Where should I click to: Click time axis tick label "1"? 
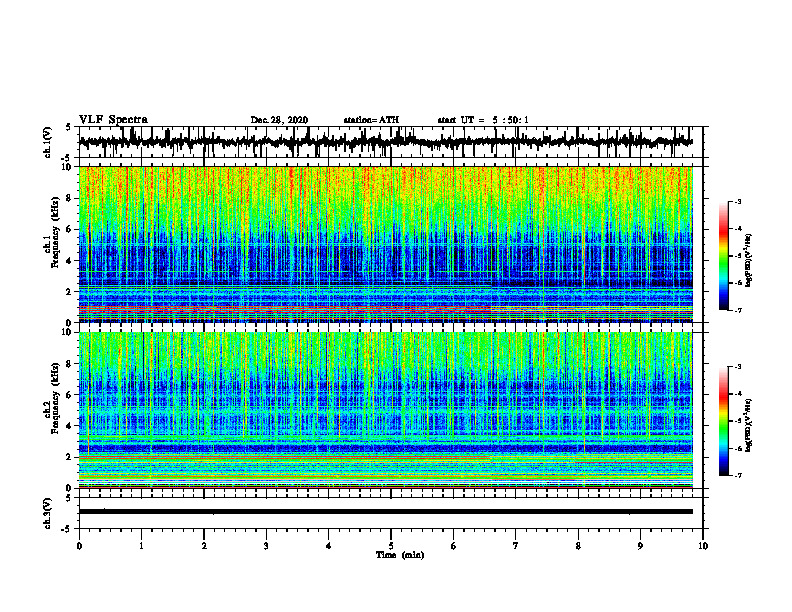[141, 546]
